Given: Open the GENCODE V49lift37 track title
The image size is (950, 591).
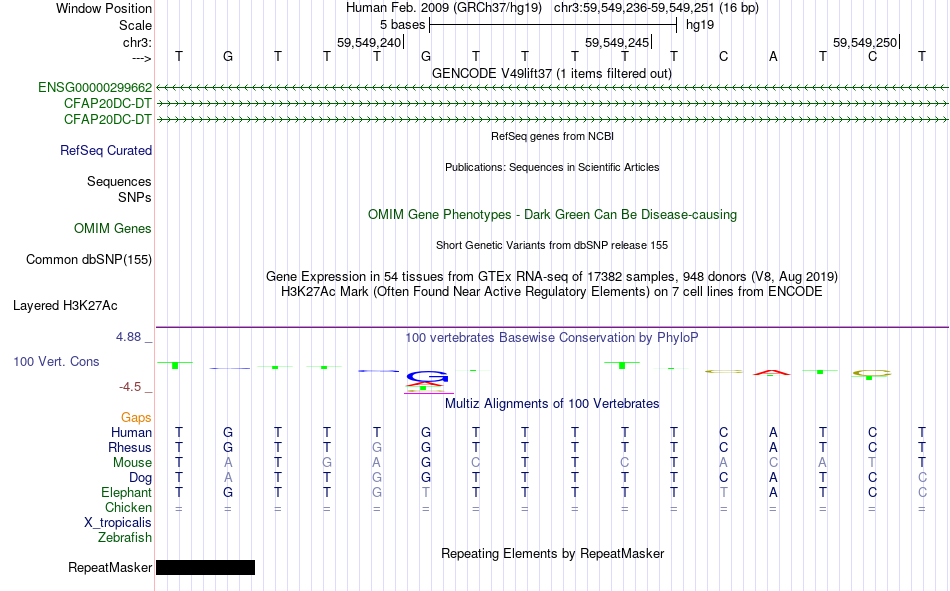Looking at the screenshot, I should [x=552, y=73].
